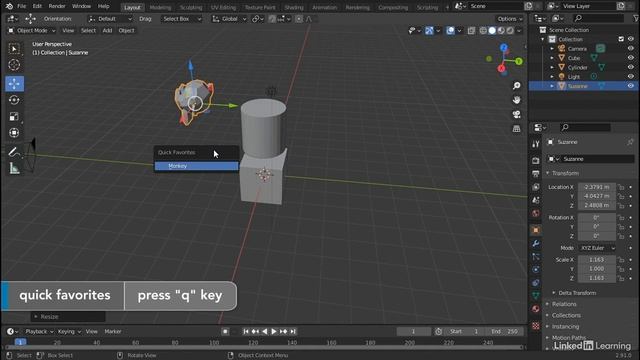Select the Measure tool
Viewport: 640px width, 360px height.
[x=14, y=168]
